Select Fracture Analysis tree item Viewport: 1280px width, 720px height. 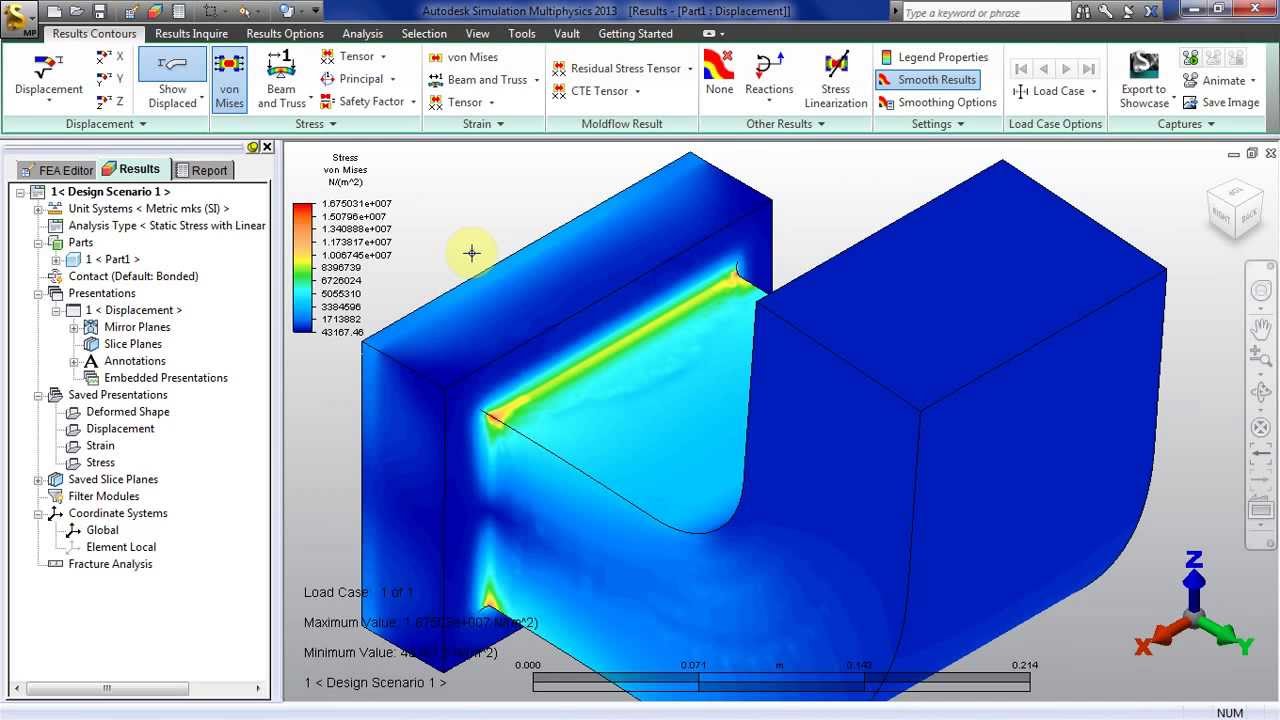110,564
